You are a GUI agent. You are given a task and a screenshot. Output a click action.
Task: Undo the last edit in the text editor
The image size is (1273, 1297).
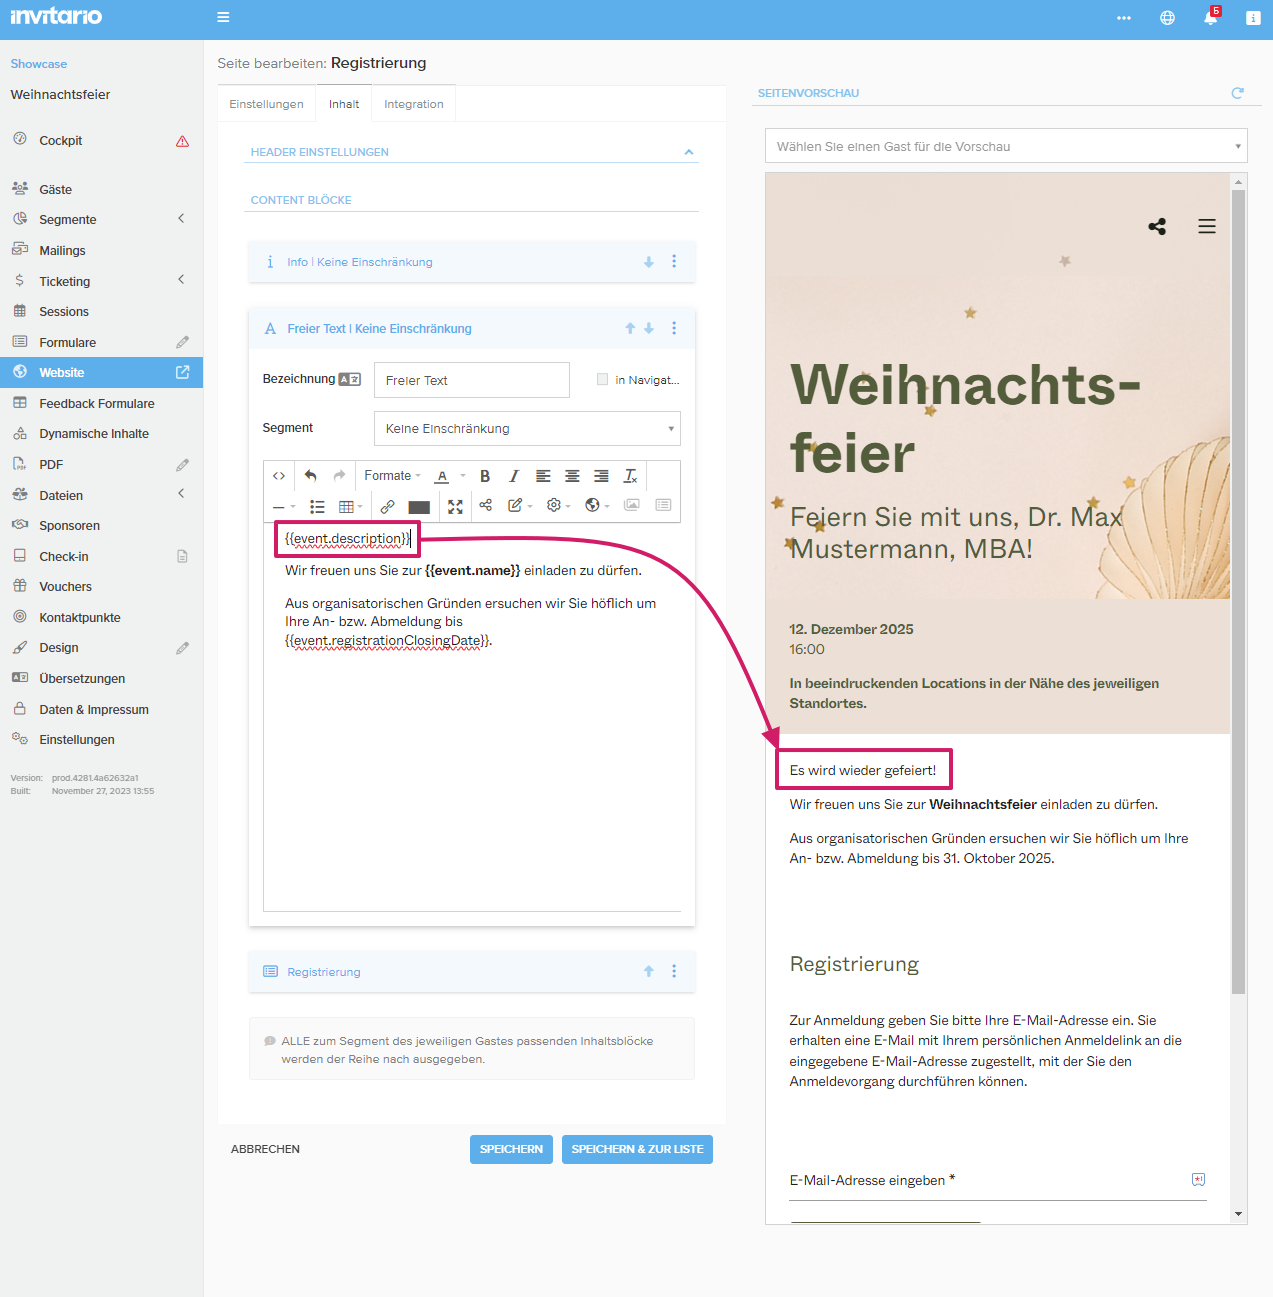(310, 476)
